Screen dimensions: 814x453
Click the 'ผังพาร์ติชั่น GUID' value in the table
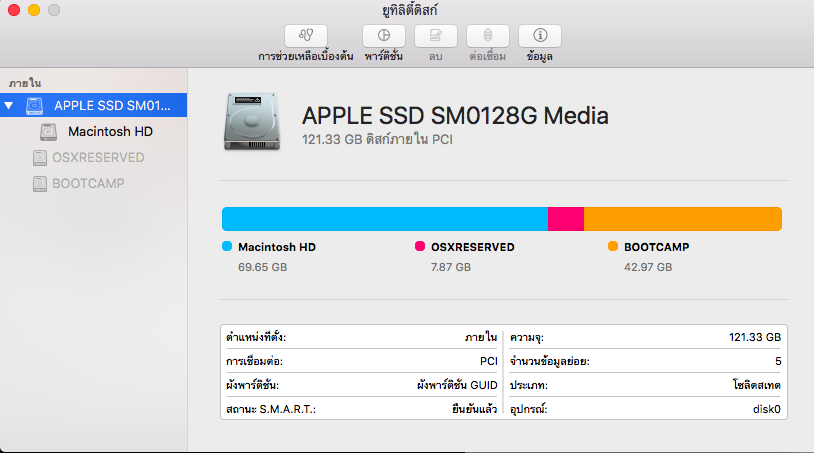tap(457, 385)
